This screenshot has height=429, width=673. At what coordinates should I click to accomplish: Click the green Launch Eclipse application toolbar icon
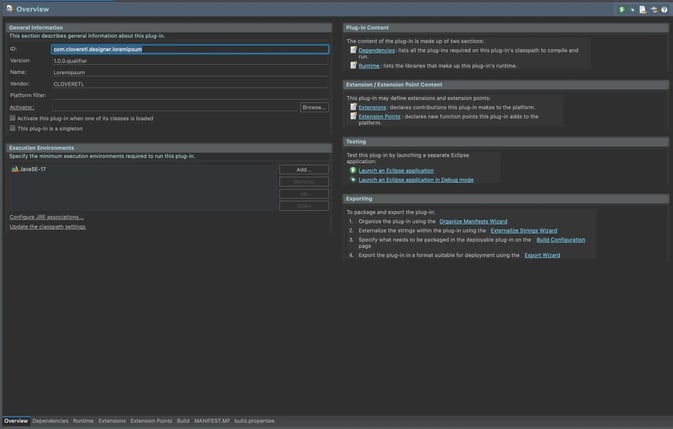pyautogui.click(x=621, y=9)
